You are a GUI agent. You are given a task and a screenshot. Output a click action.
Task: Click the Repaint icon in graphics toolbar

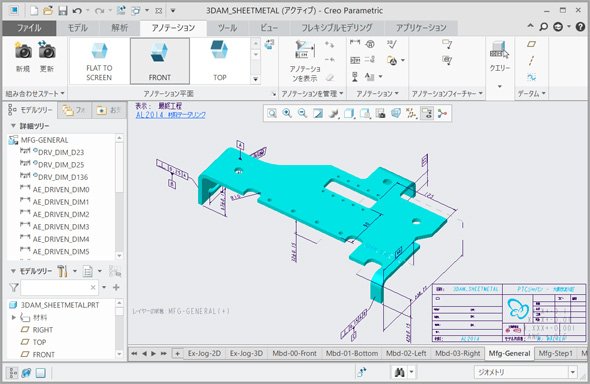(318, 113)
